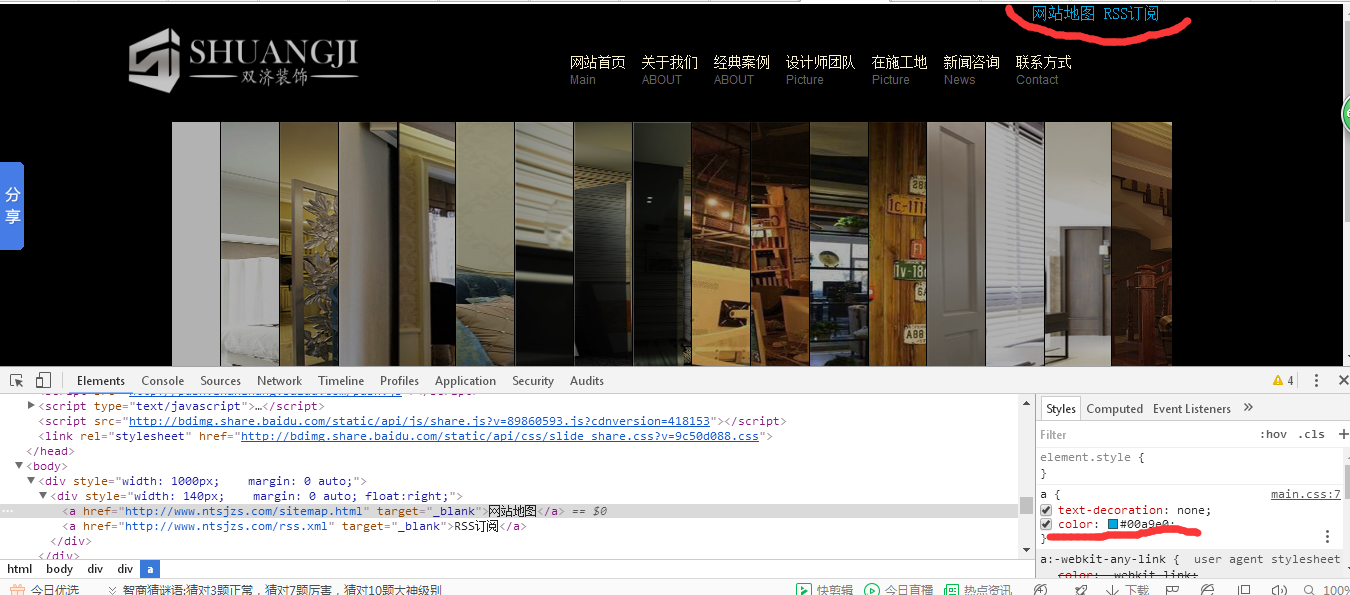Image resolution: width=1350 pixels, height=595 pixels.
Task: Open the Timeline tab
Action: click(341, 381)
